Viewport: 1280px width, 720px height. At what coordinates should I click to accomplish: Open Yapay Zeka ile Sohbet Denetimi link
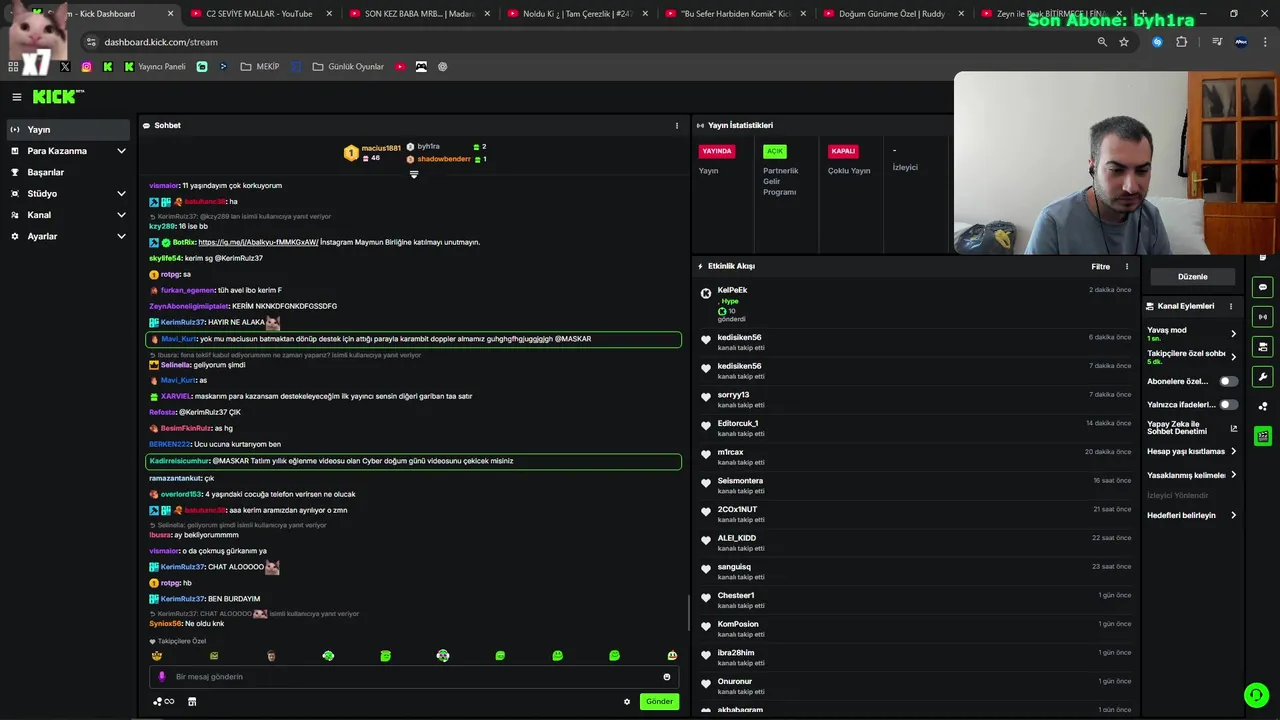pos(1192,428)
